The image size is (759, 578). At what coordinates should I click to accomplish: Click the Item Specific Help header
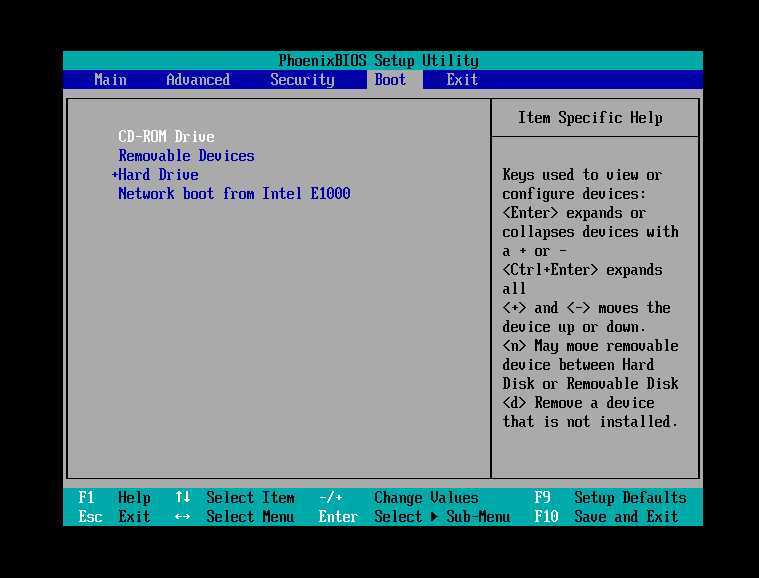point(590,118)
